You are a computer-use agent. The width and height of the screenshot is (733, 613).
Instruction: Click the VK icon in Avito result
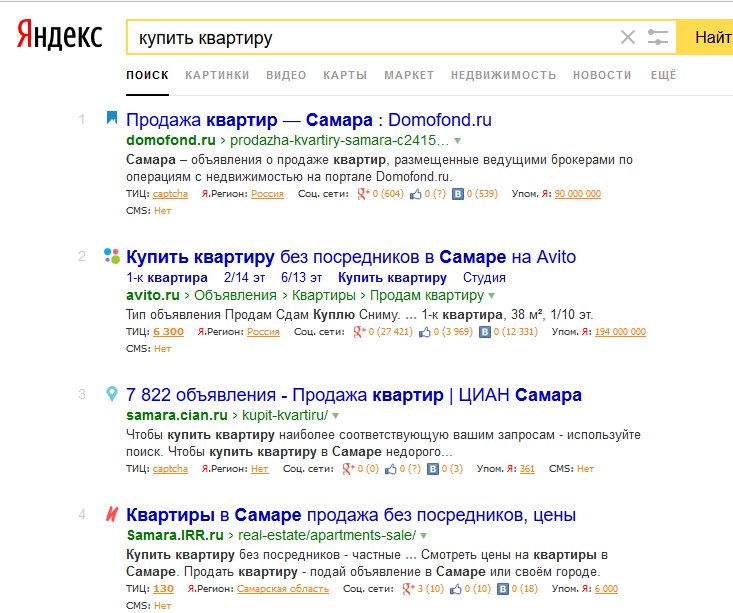click(x=485, y=331)
